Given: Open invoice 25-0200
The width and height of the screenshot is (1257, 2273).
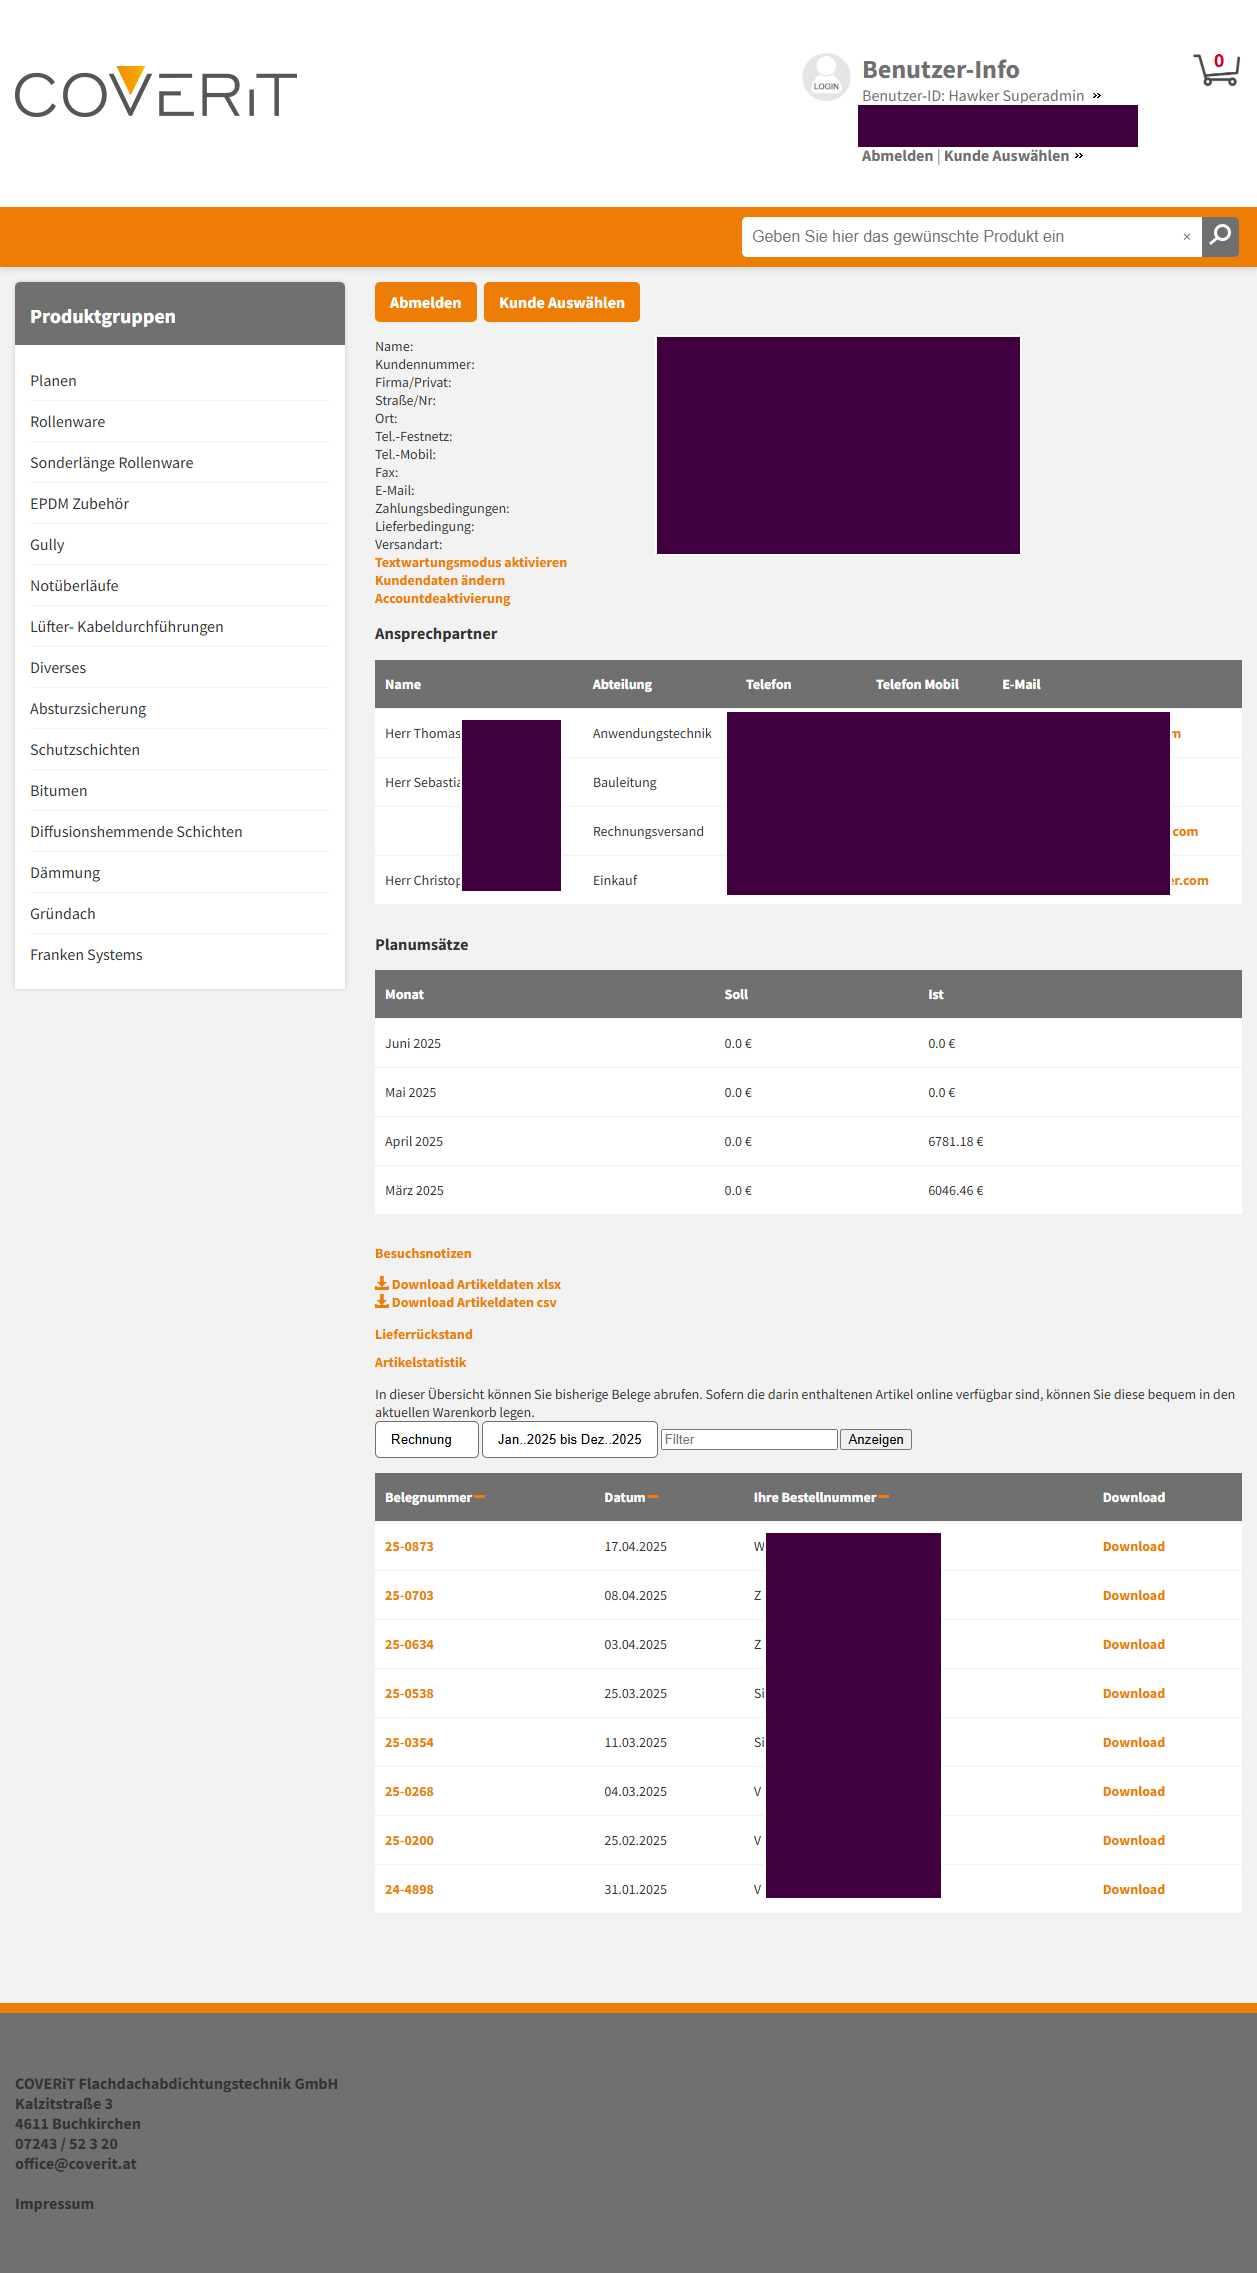Looking at the screenshot, I should [x=409, y=1841].
